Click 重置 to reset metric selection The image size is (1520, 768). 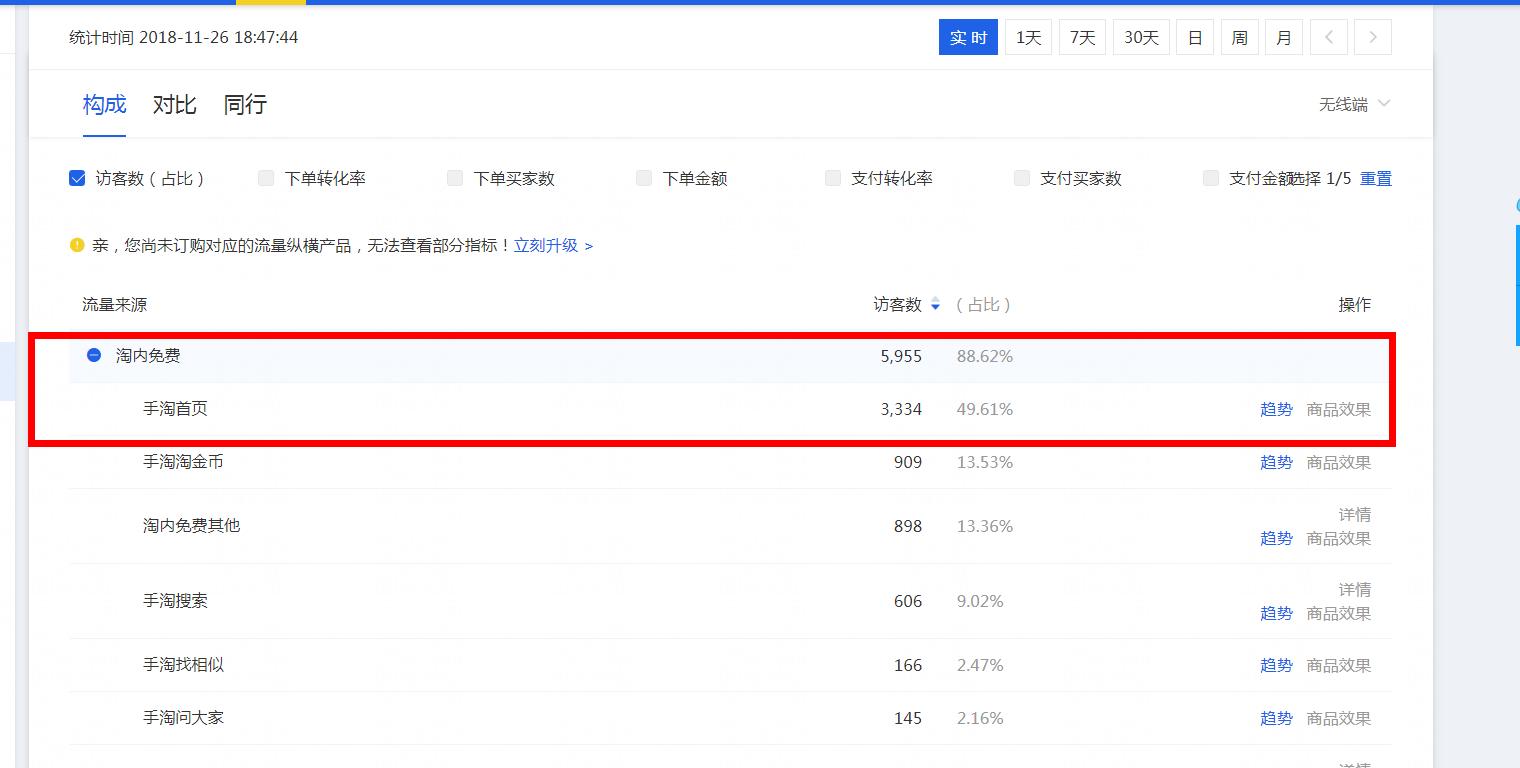1376,177
